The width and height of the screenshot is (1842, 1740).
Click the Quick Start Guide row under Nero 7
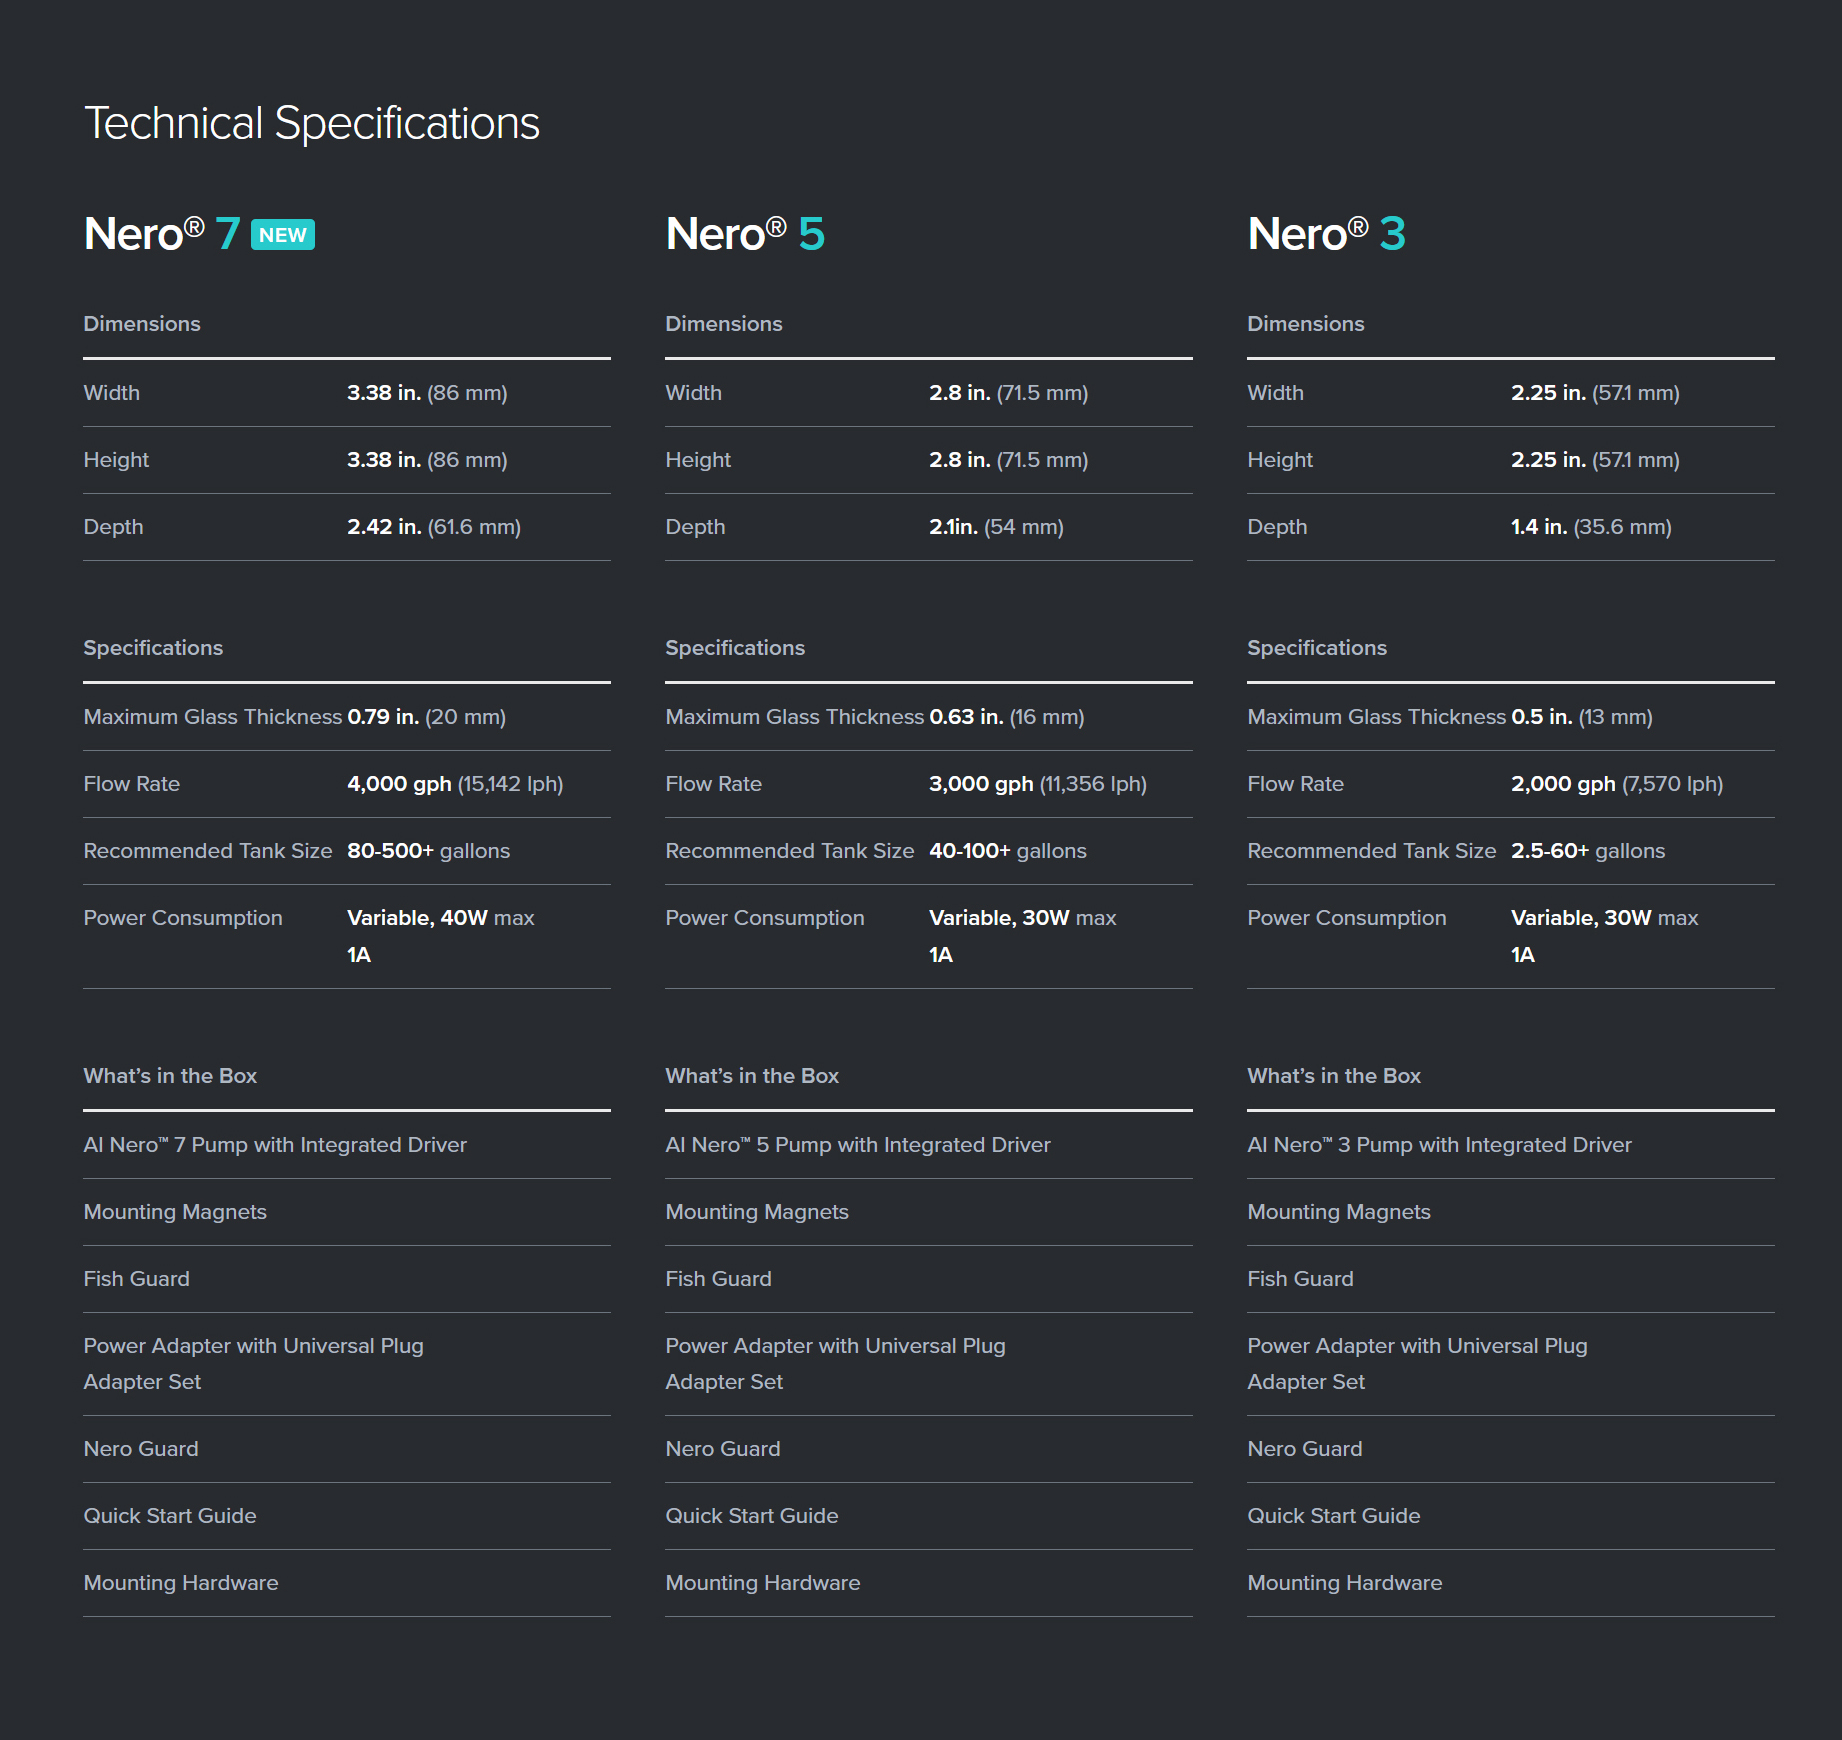(x=347, y=1516)
